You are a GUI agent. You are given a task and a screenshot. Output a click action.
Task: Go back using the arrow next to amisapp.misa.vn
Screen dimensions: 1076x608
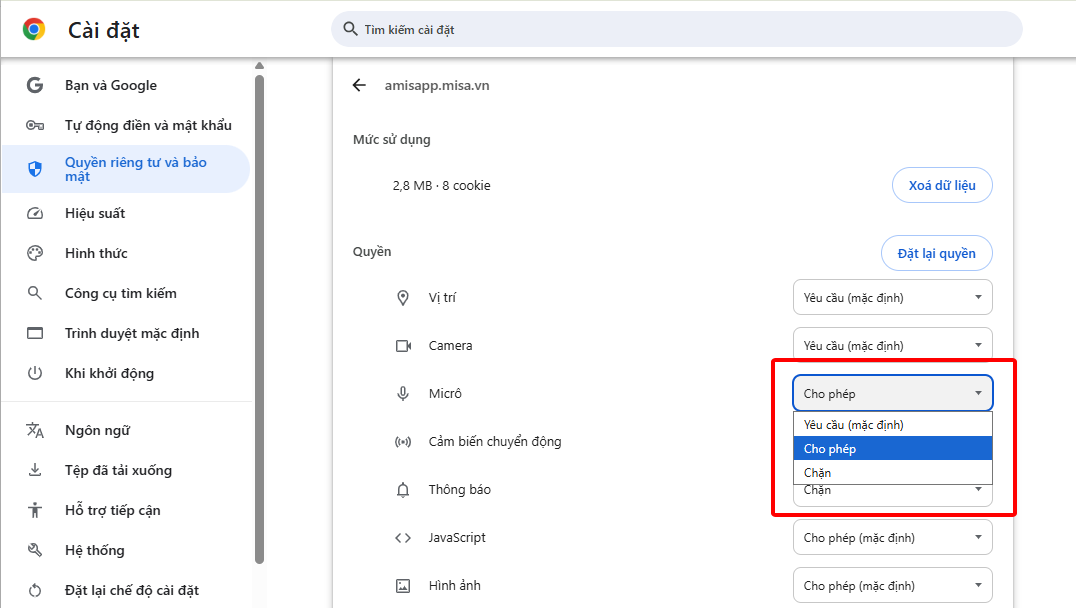pyautogui.click(x=360, y=85)
